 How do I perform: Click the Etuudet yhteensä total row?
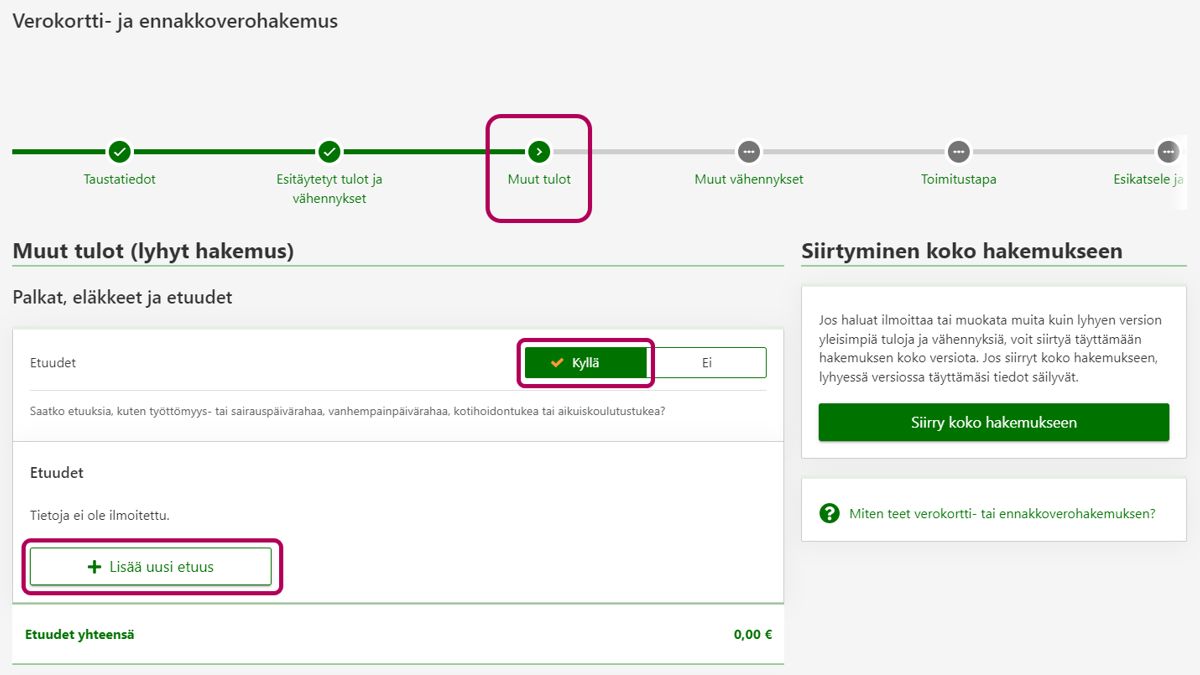pyautogui.click(x=398, y=634)
